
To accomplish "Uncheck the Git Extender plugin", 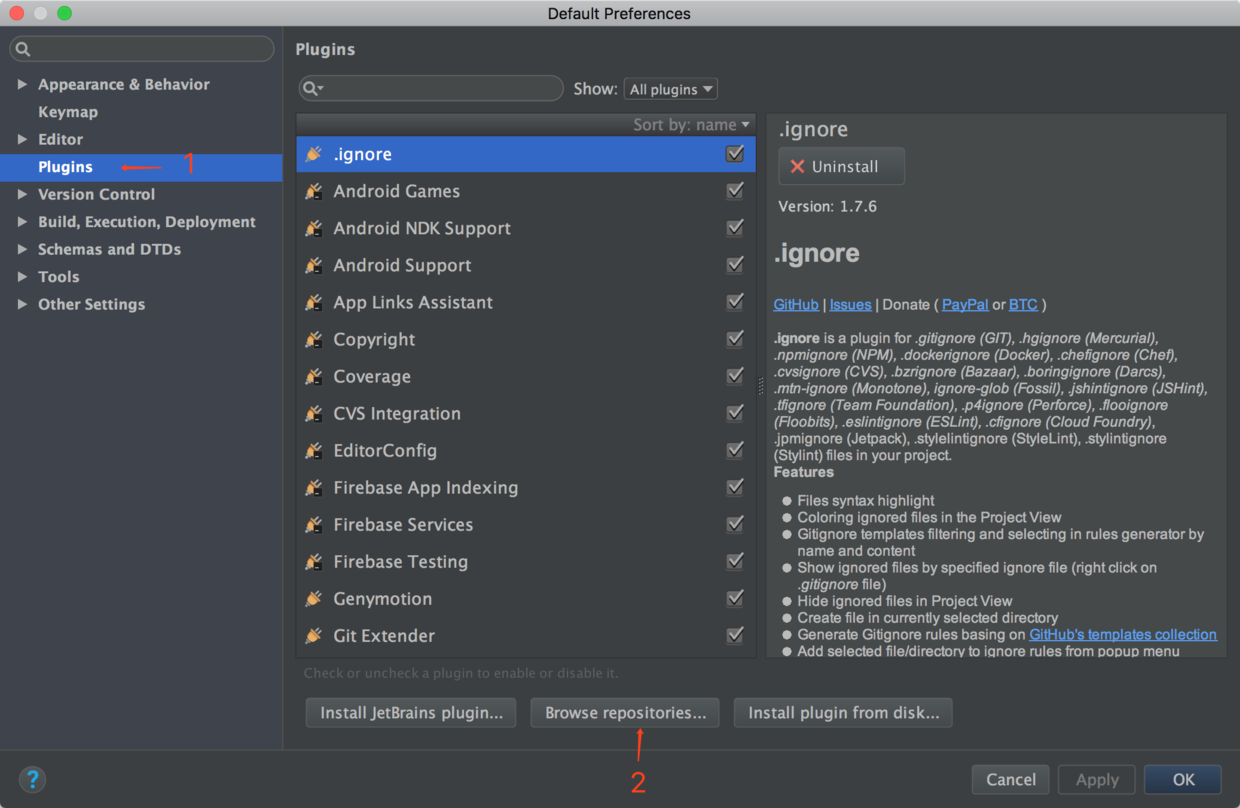I will point(735,634).
